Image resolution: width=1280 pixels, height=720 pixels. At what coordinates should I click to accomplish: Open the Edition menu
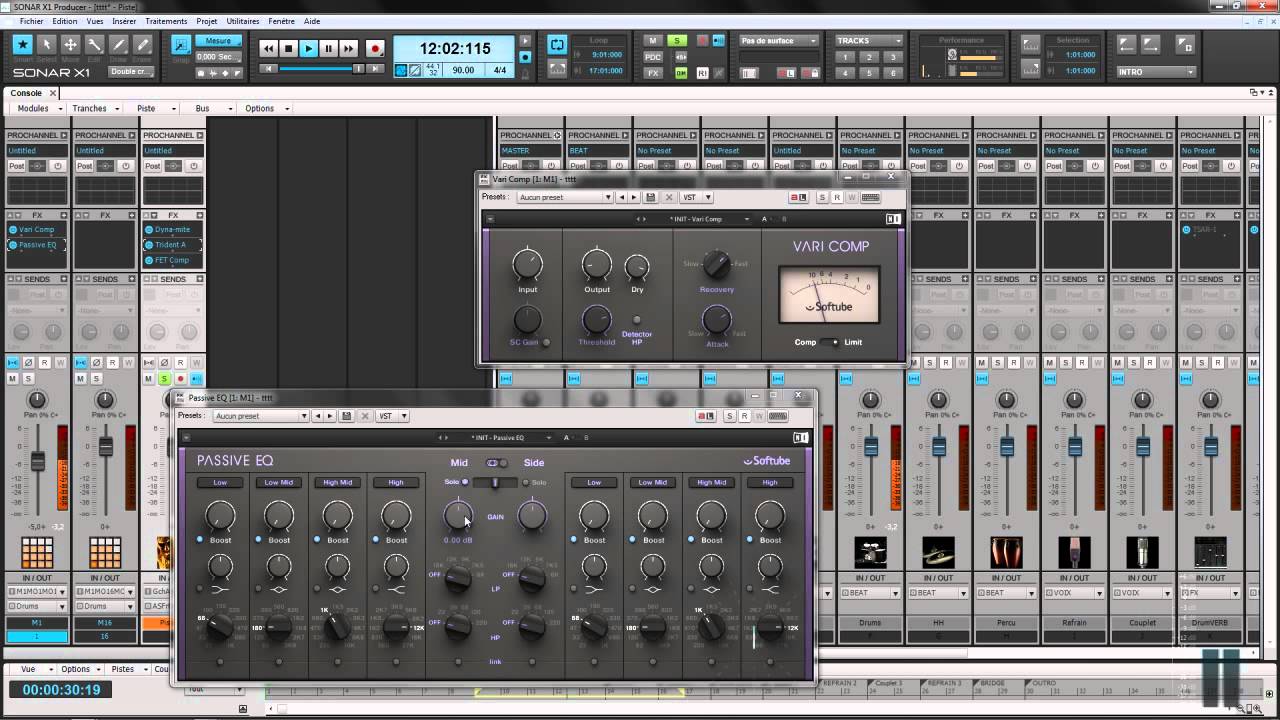(x=65, y=21)
